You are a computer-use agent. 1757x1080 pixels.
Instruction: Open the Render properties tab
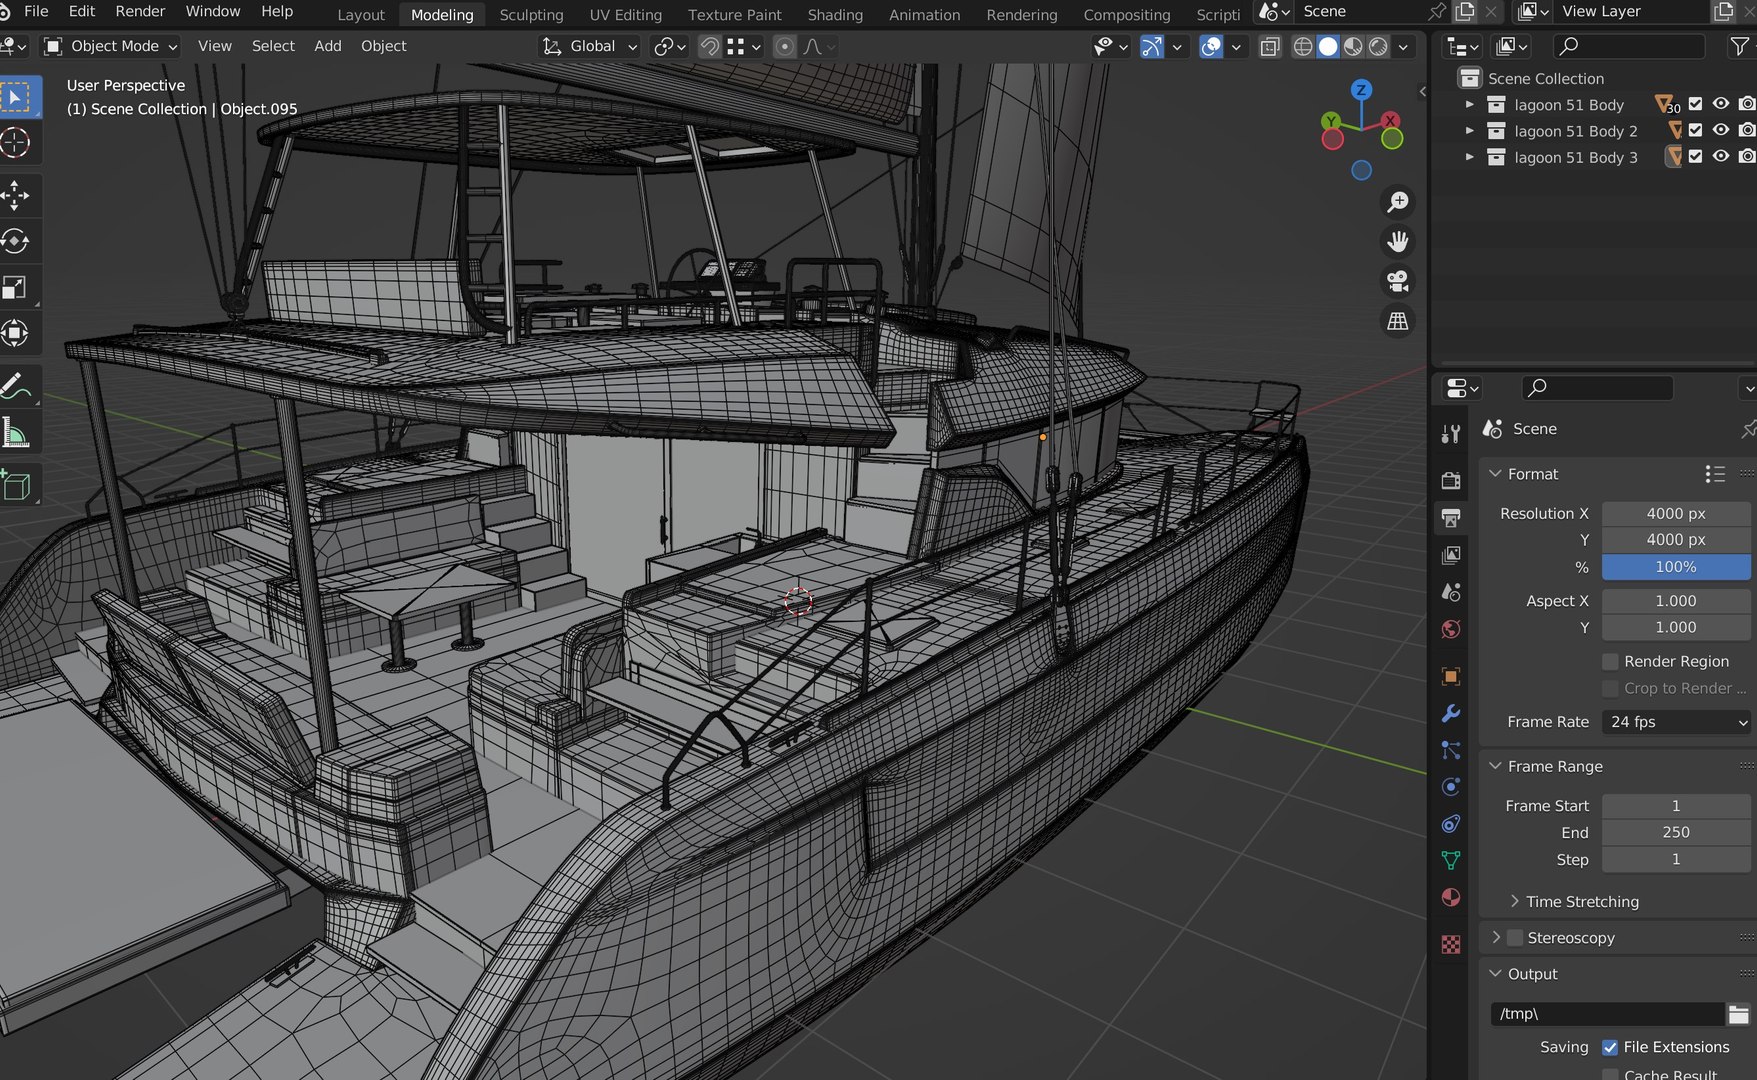point(1451,481)
